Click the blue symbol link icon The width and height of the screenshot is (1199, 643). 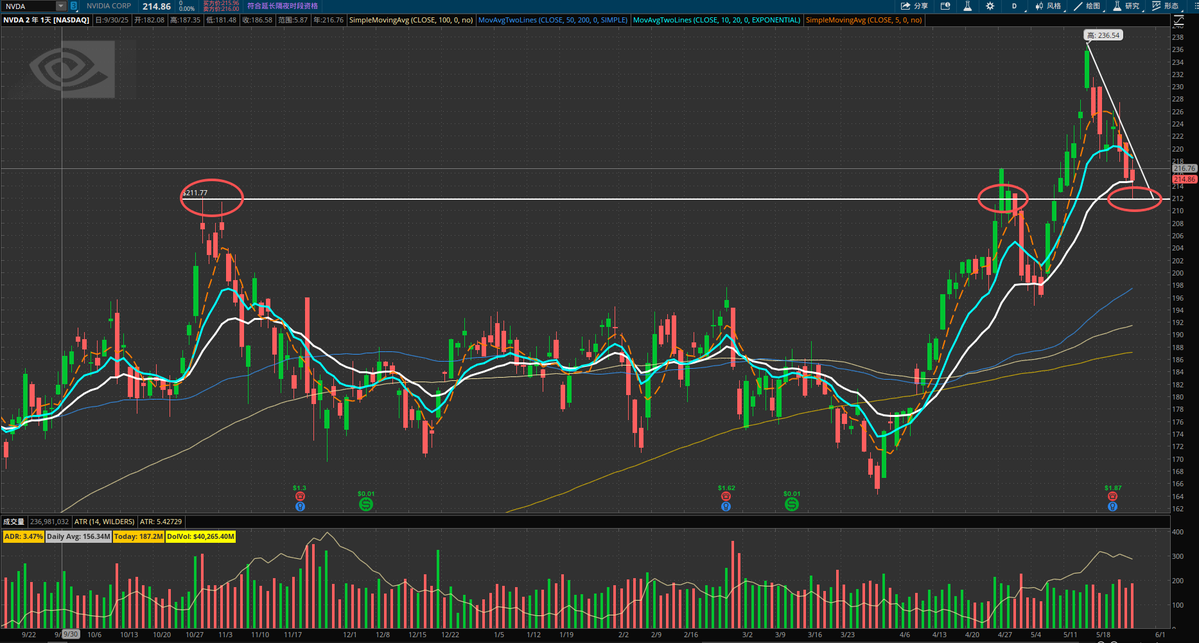[x=74, y=6]
